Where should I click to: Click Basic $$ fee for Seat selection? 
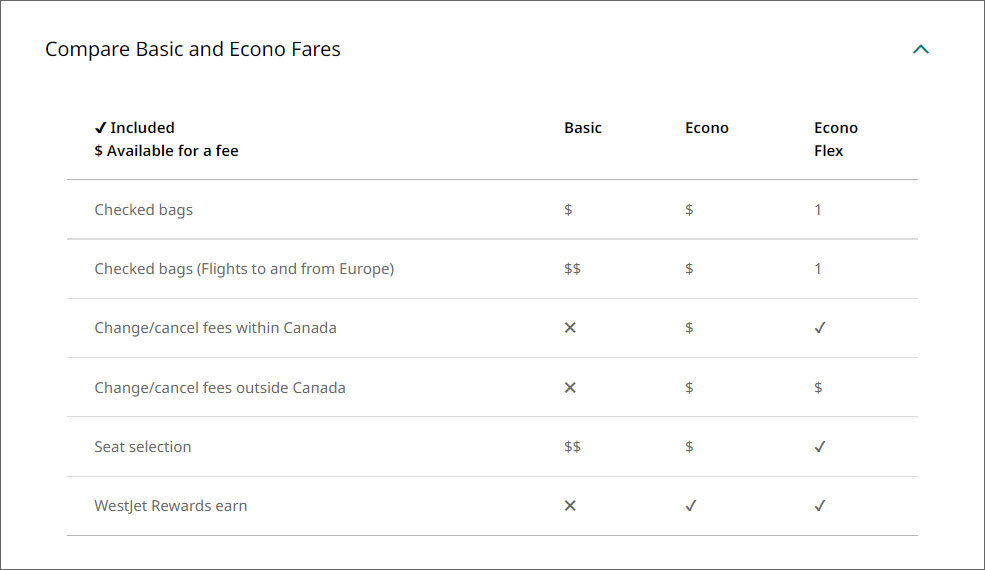572,447
